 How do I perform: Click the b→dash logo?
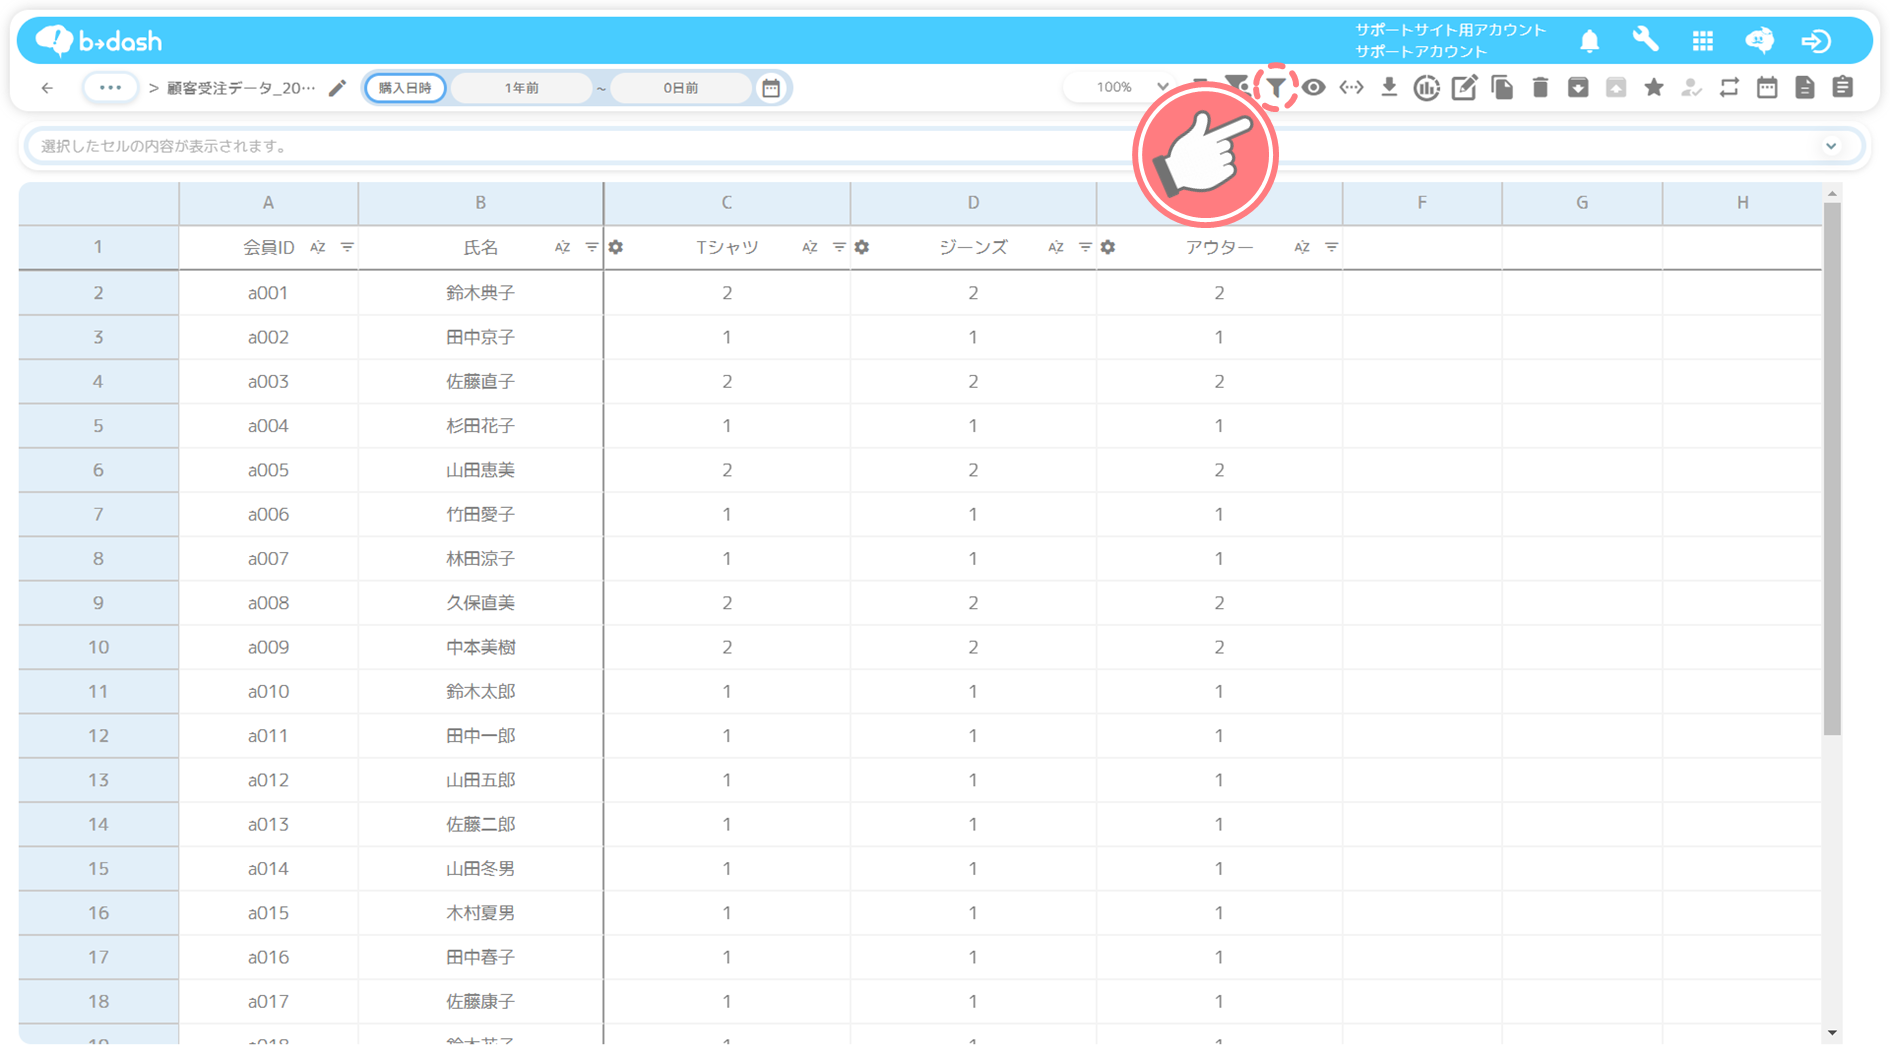(99, 41)
